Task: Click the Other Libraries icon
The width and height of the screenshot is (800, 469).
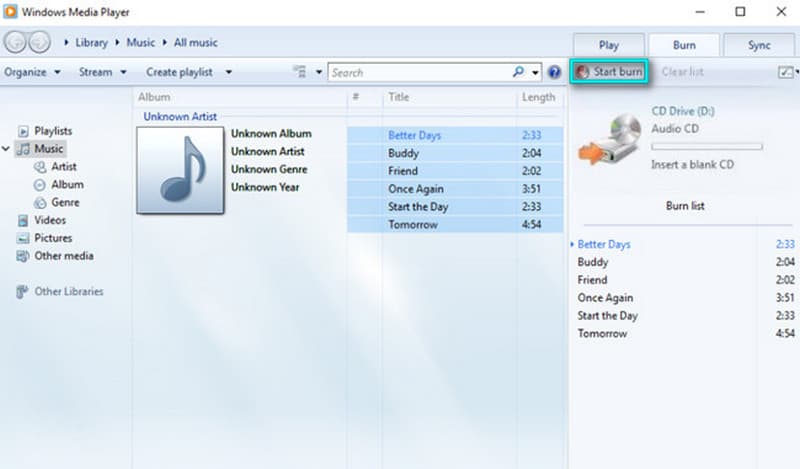Action: (22, 291)
